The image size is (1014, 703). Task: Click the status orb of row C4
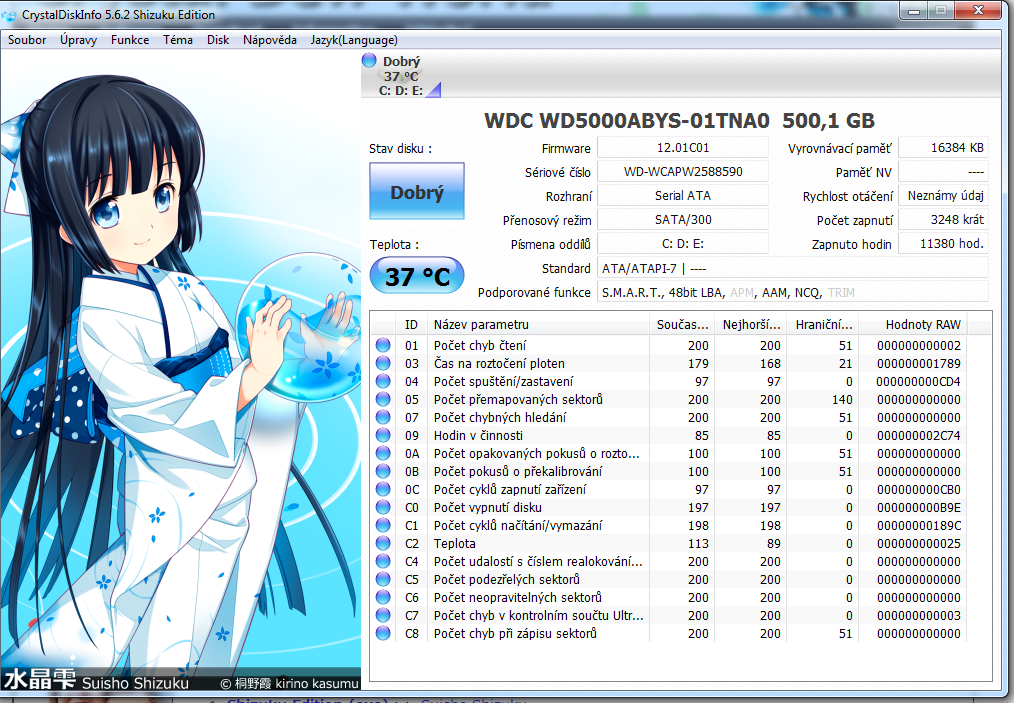click(383, 561)
